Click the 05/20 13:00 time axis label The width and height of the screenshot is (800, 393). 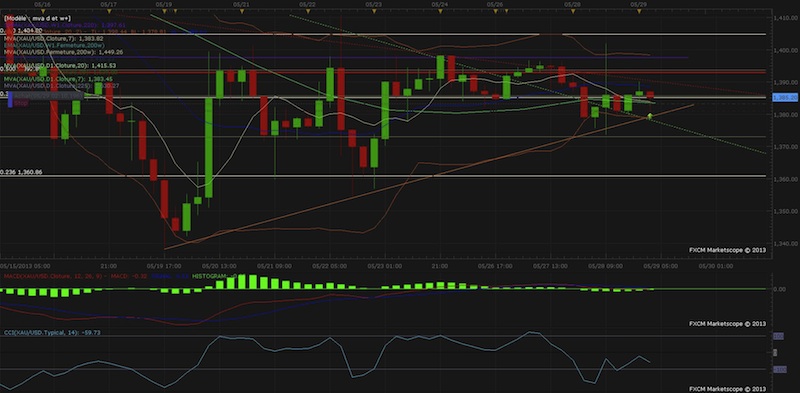pyautogui.click(x=219, y=266)
